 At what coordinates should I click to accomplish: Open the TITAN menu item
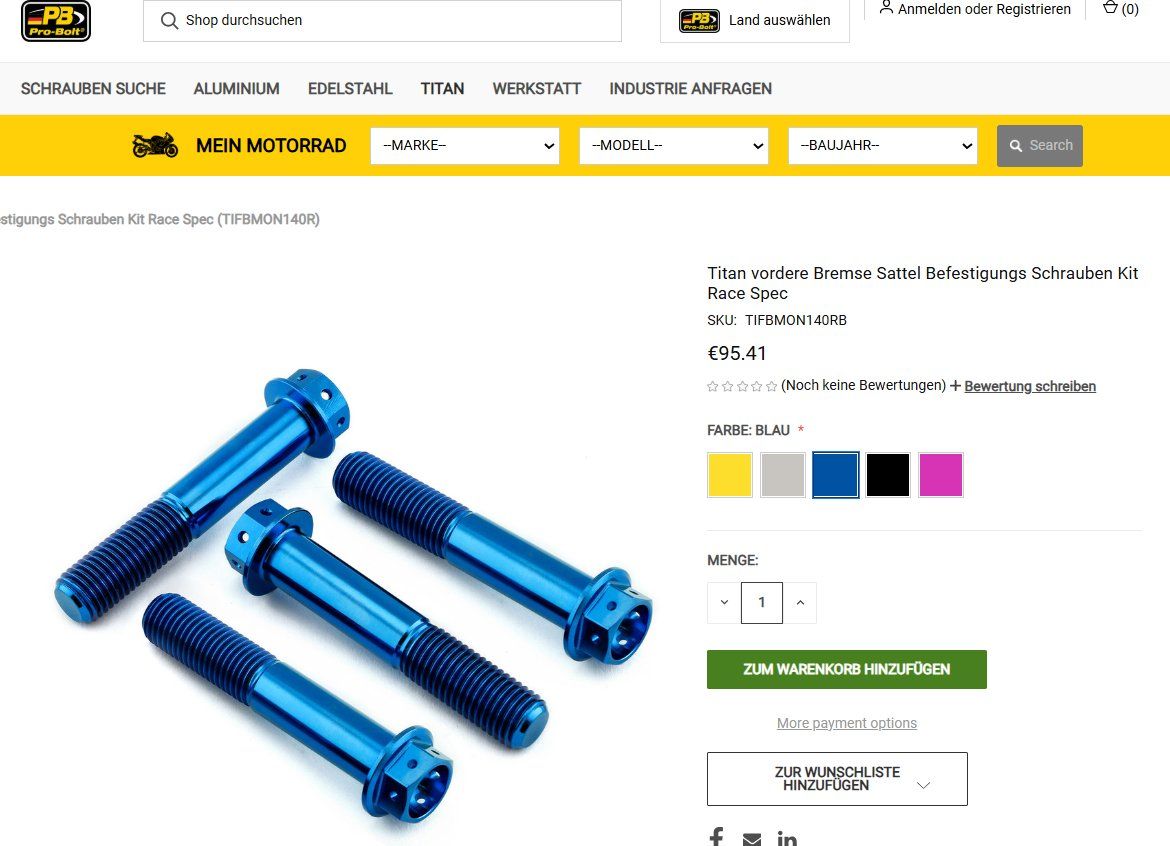pyautogui.click(x=442, y=89)
